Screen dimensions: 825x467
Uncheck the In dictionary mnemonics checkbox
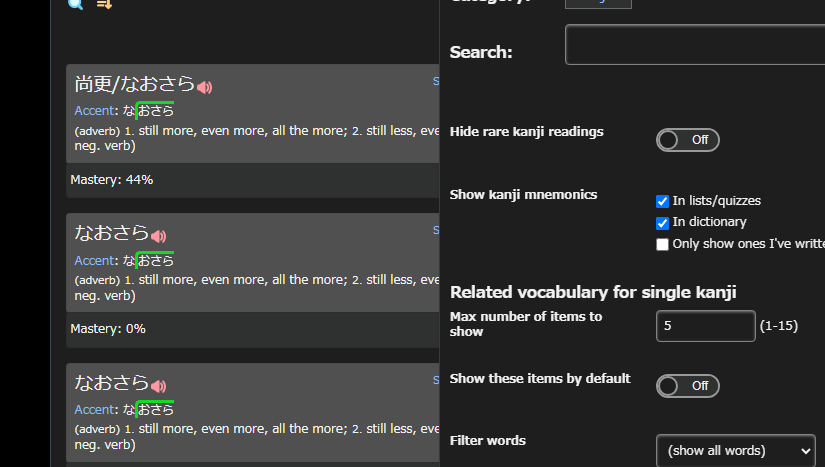click(662, 223)
